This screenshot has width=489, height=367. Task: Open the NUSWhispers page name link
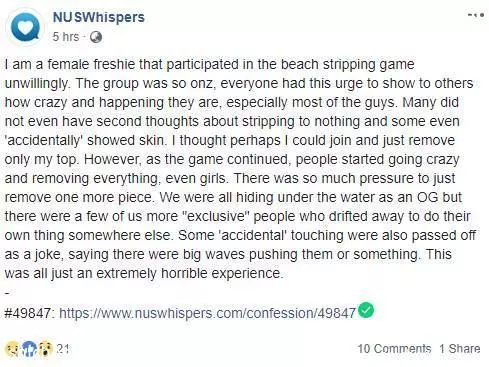(99, 17)
